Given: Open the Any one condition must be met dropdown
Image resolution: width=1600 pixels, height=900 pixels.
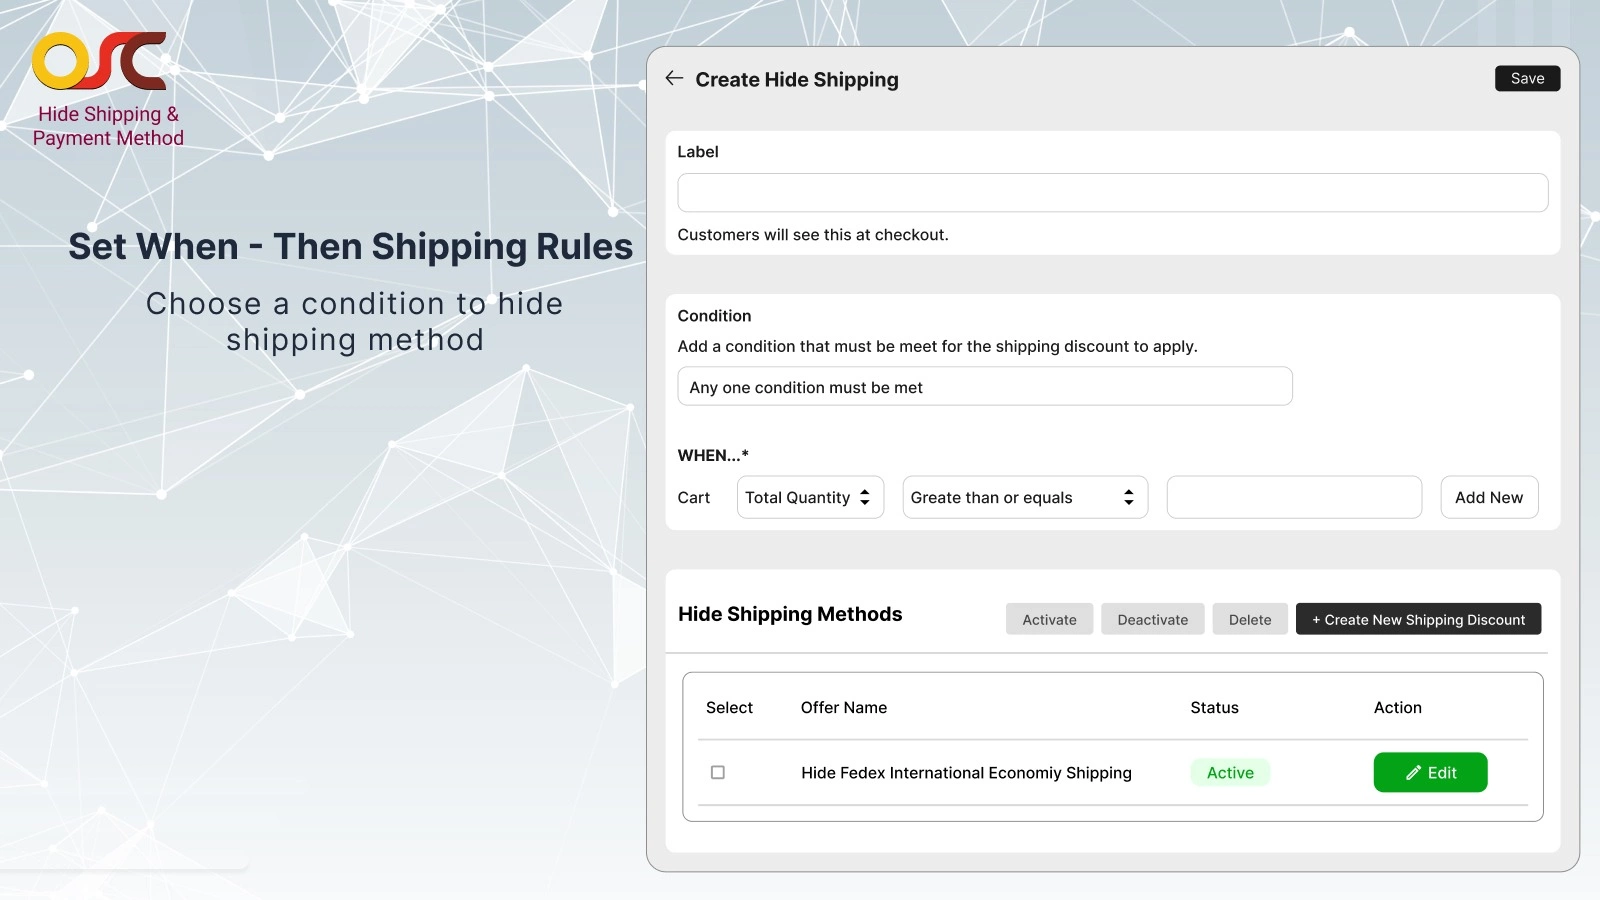Looking at the screenshot, I should pyautogui.click(x=985, y=387).
